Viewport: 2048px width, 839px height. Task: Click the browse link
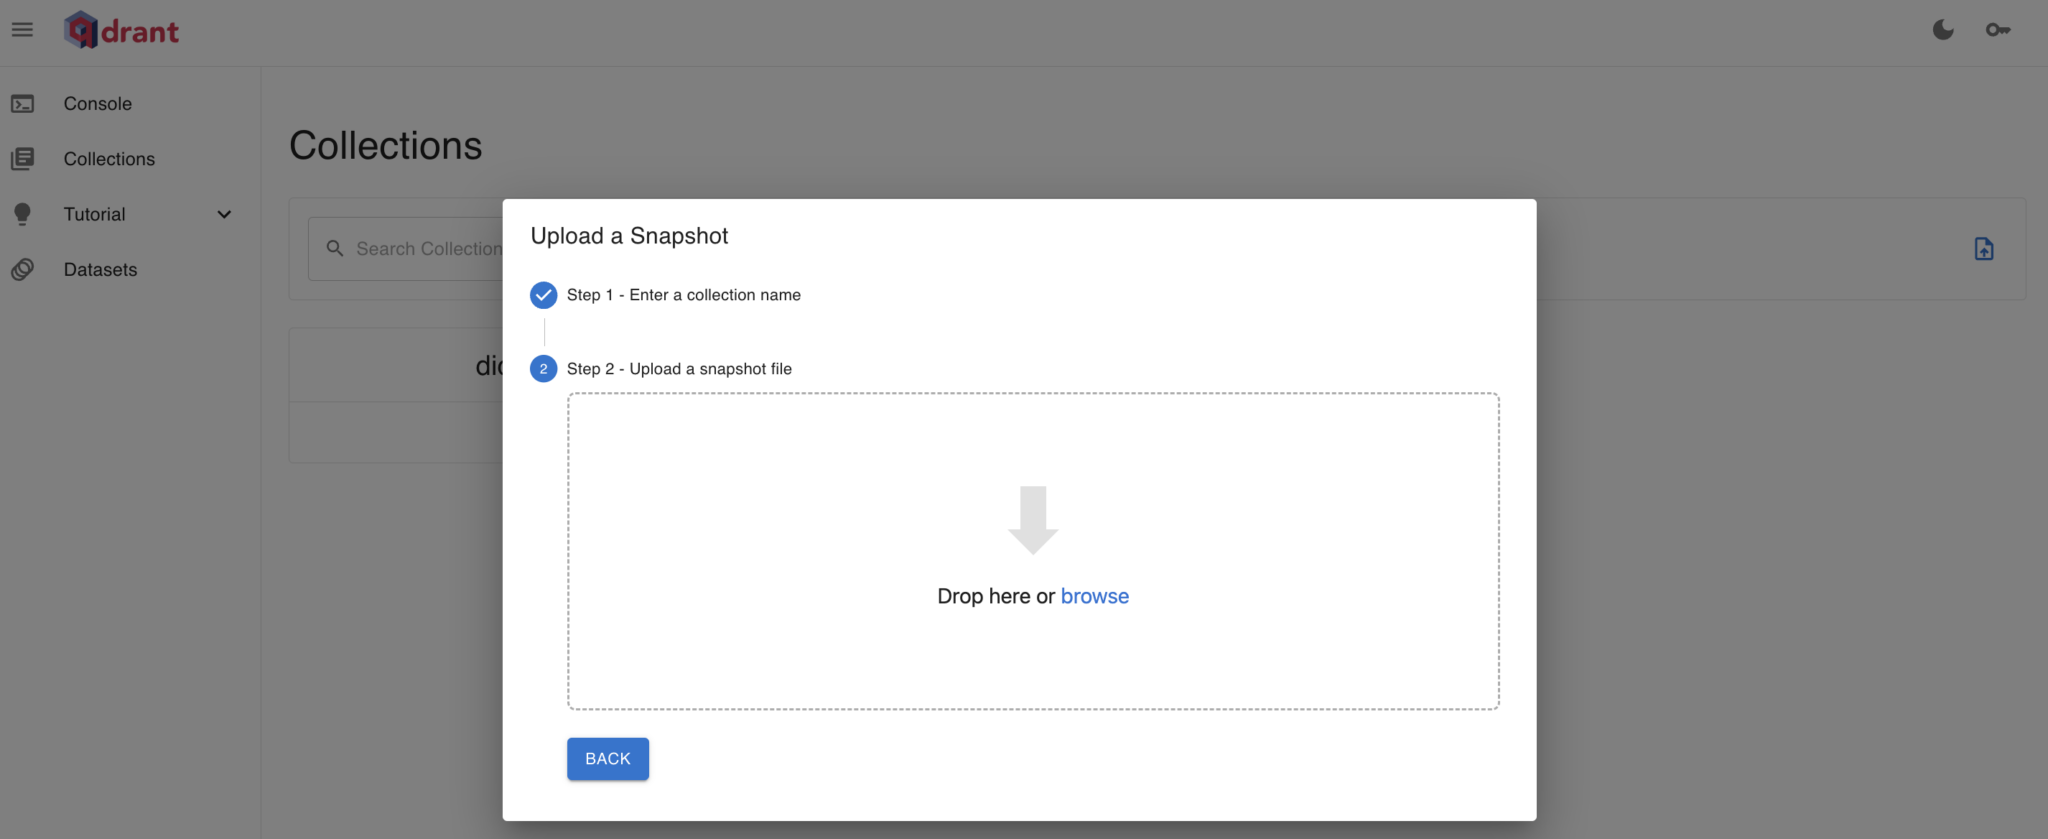tap(1094, 596)
